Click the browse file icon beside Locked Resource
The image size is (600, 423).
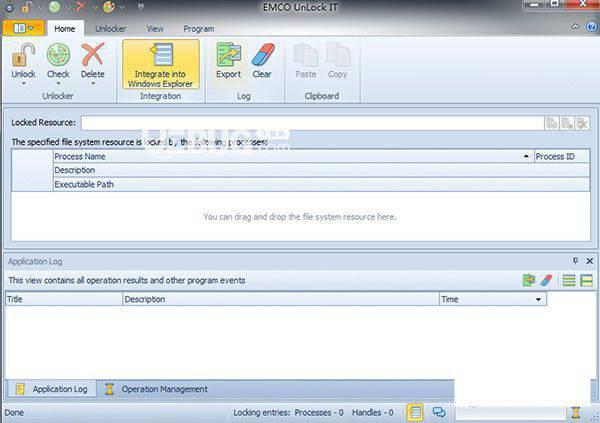(x=552, y=123)
